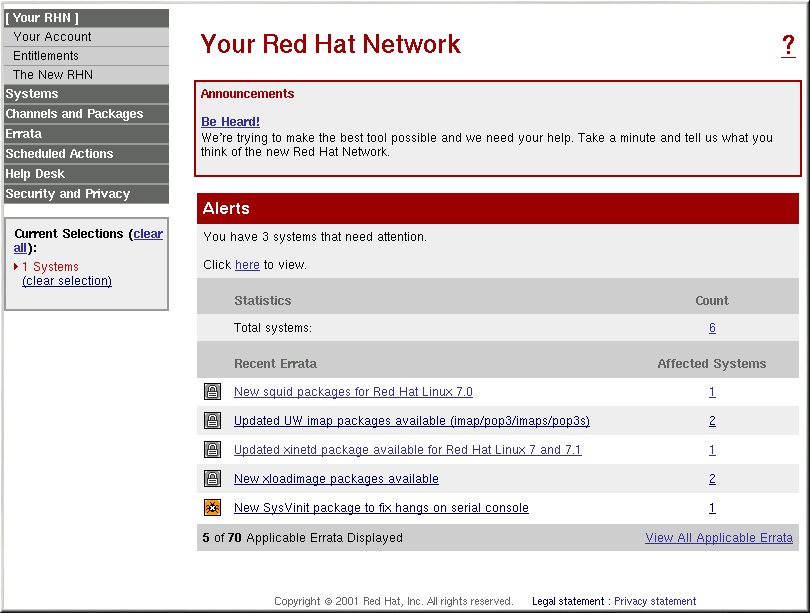This screenshot has width=810, height=613.
Task: Click red arrow beside 1 Systems selection
Action: 16,267
